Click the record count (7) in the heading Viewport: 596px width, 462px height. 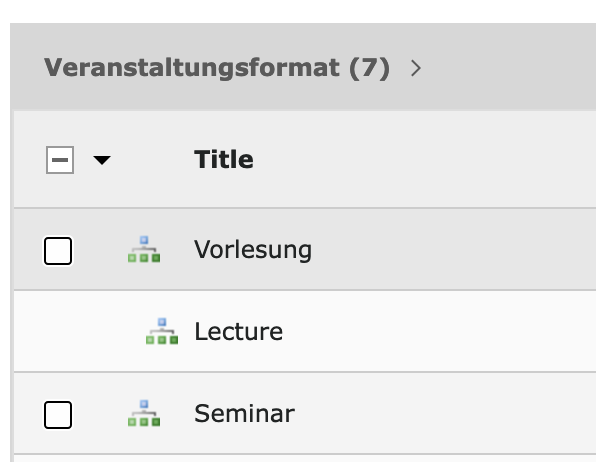point(369,68)
